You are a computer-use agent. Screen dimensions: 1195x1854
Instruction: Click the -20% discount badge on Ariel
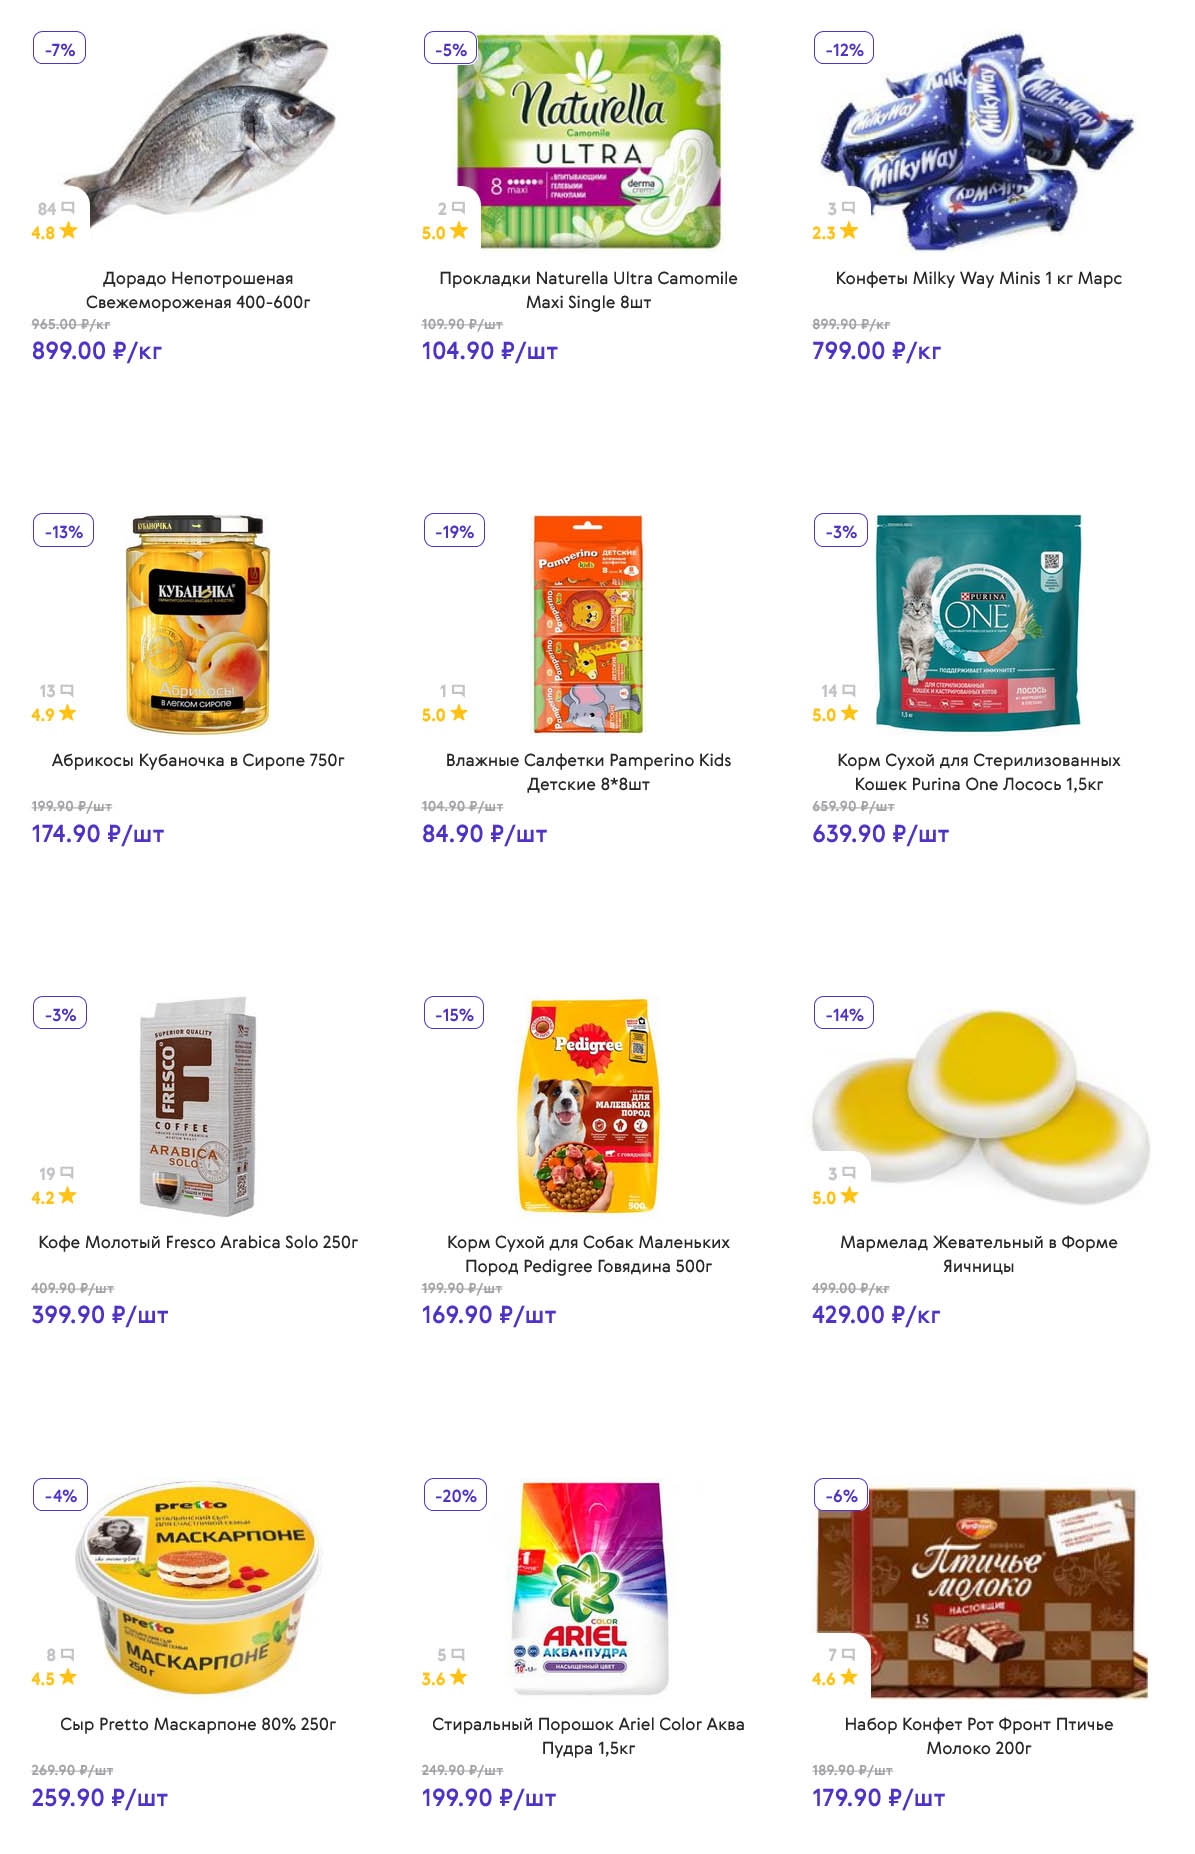pos(455,1496)
